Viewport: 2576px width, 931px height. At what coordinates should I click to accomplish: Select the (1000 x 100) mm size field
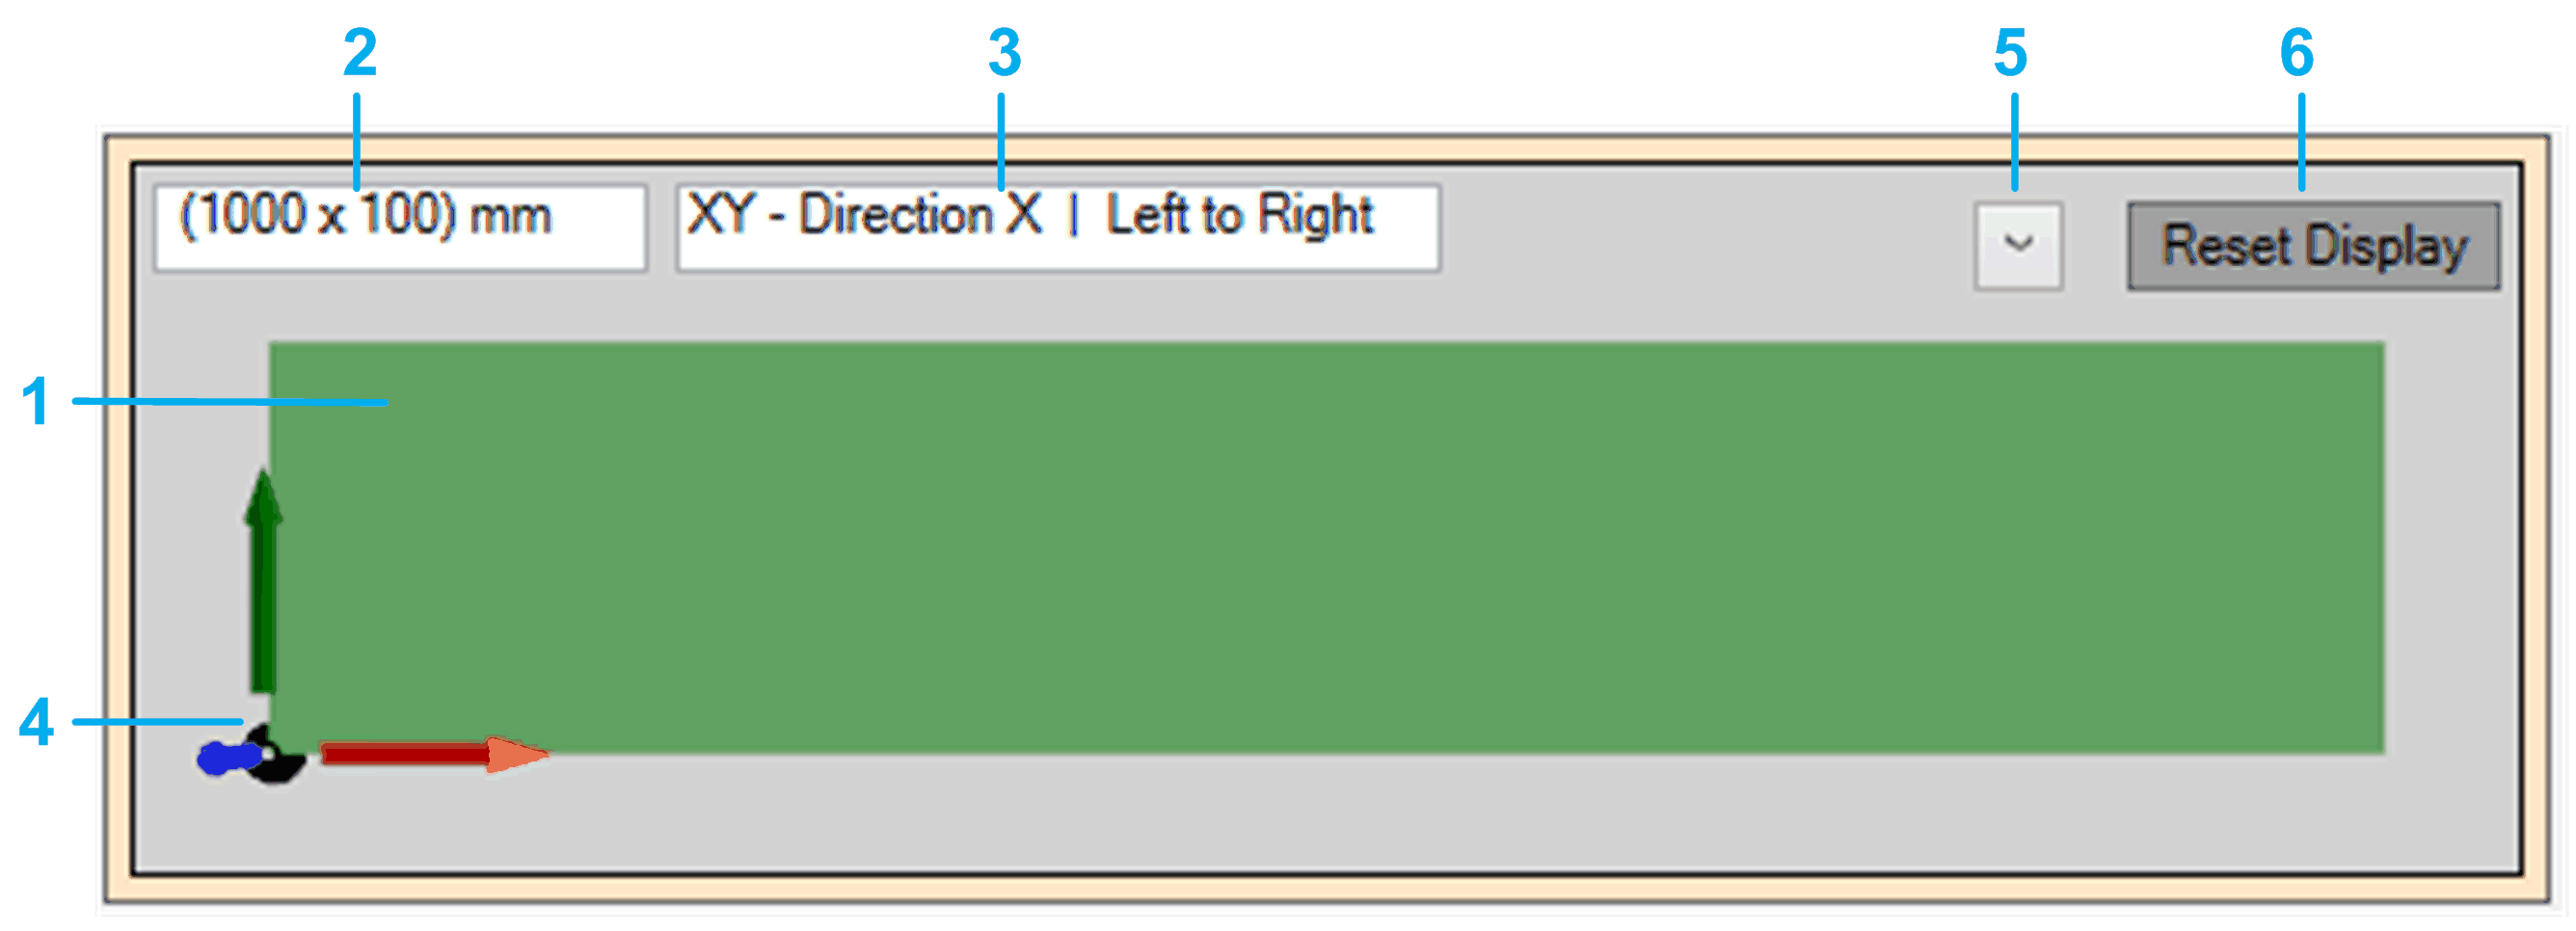[400, 227]
